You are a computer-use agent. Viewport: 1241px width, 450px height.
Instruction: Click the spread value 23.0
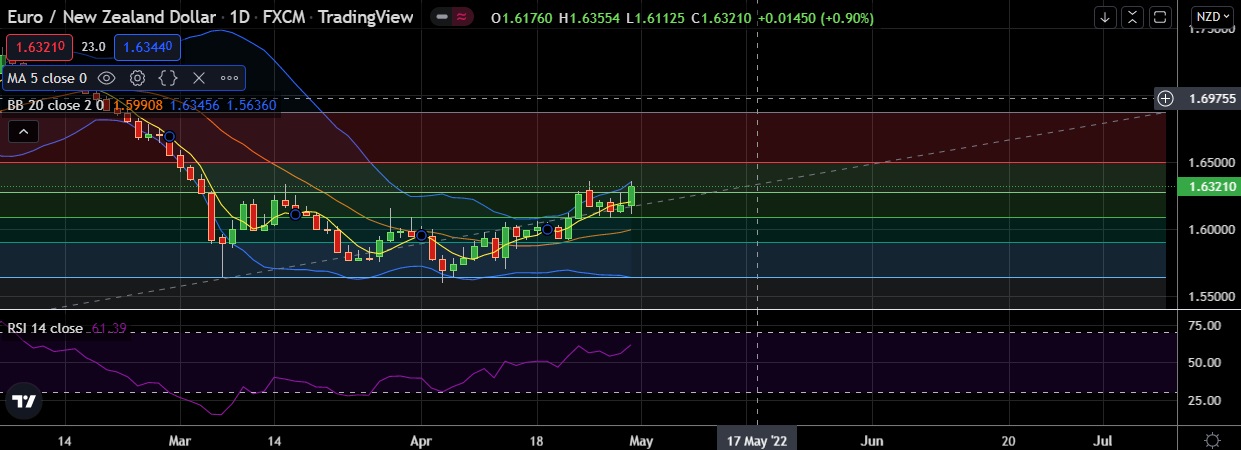coord(94,46)
